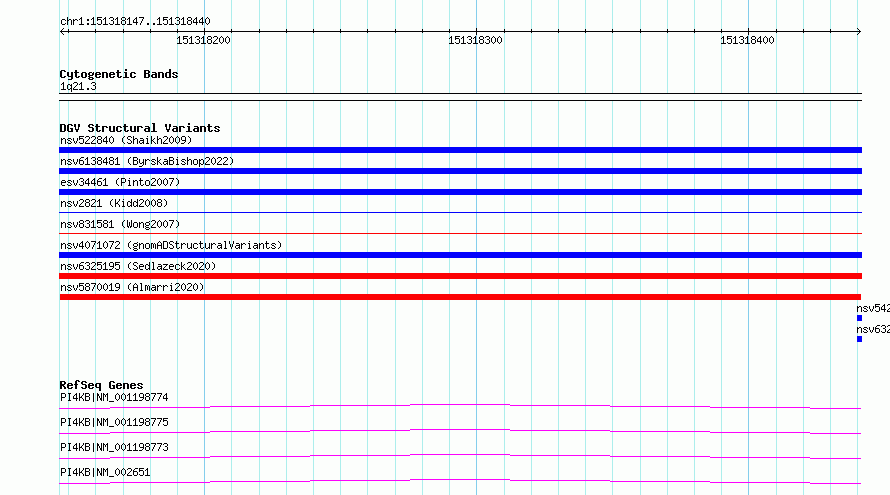Select the magenta intron line for NM_001198774
Screen dimensions: 890x495
click(x=460, y=406)
